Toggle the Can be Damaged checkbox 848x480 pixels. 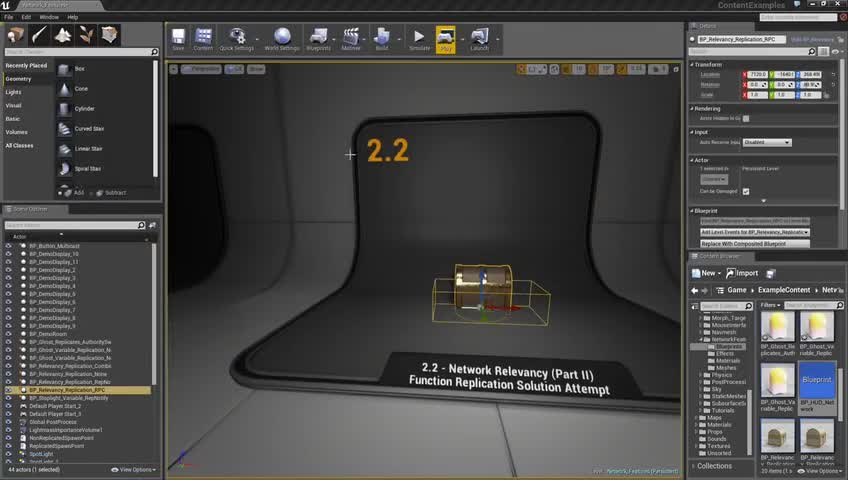(746, 191)
